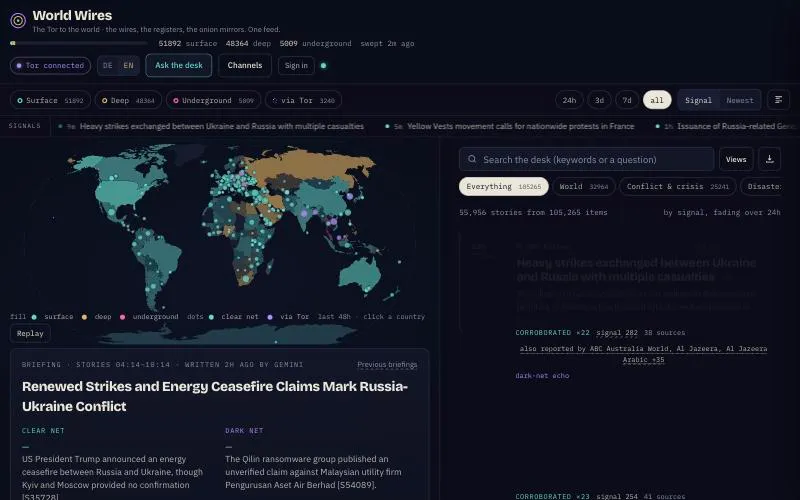Toggle the via Tor 3240 filter

pos(303,101)
